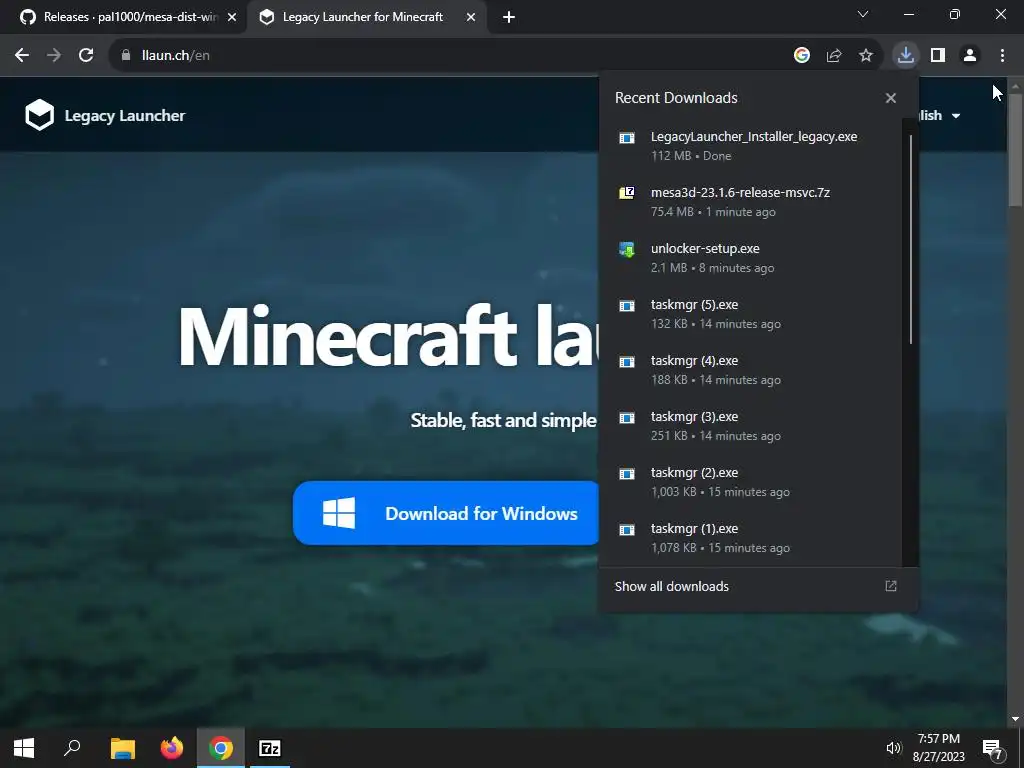
Task: Close the Recent Downloads popup
Action: click(x=891, y=98)
